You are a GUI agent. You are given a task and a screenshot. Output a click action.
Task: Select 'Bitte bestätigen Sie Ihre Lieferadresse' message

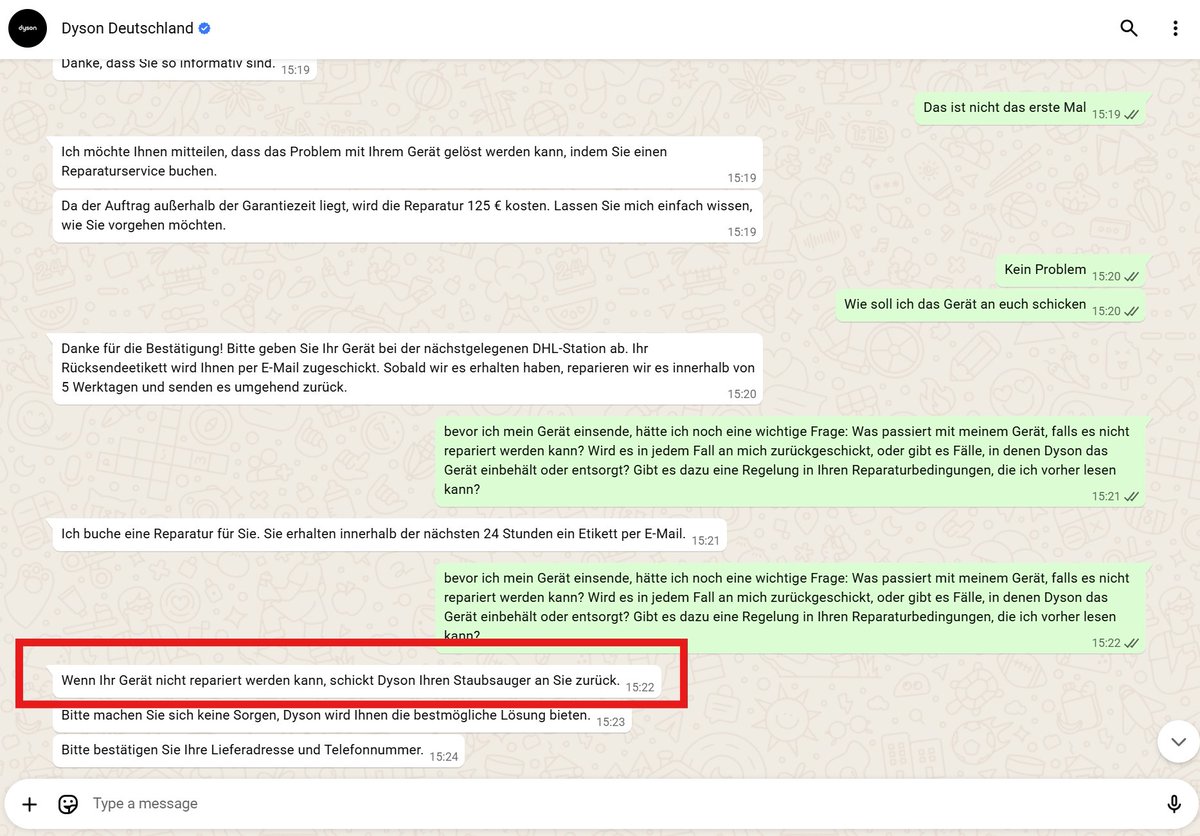click(x=259, y=751)
